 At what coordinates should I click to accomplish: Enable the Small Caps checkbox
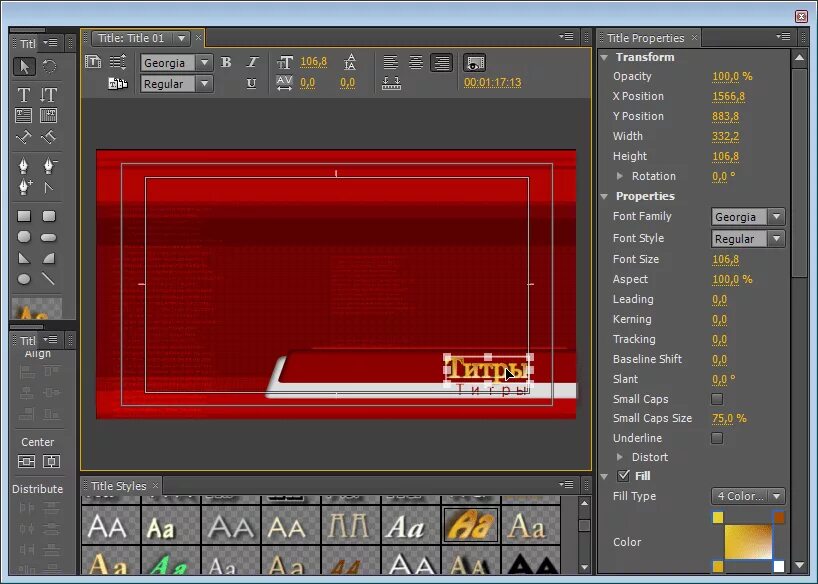(717, 399)
